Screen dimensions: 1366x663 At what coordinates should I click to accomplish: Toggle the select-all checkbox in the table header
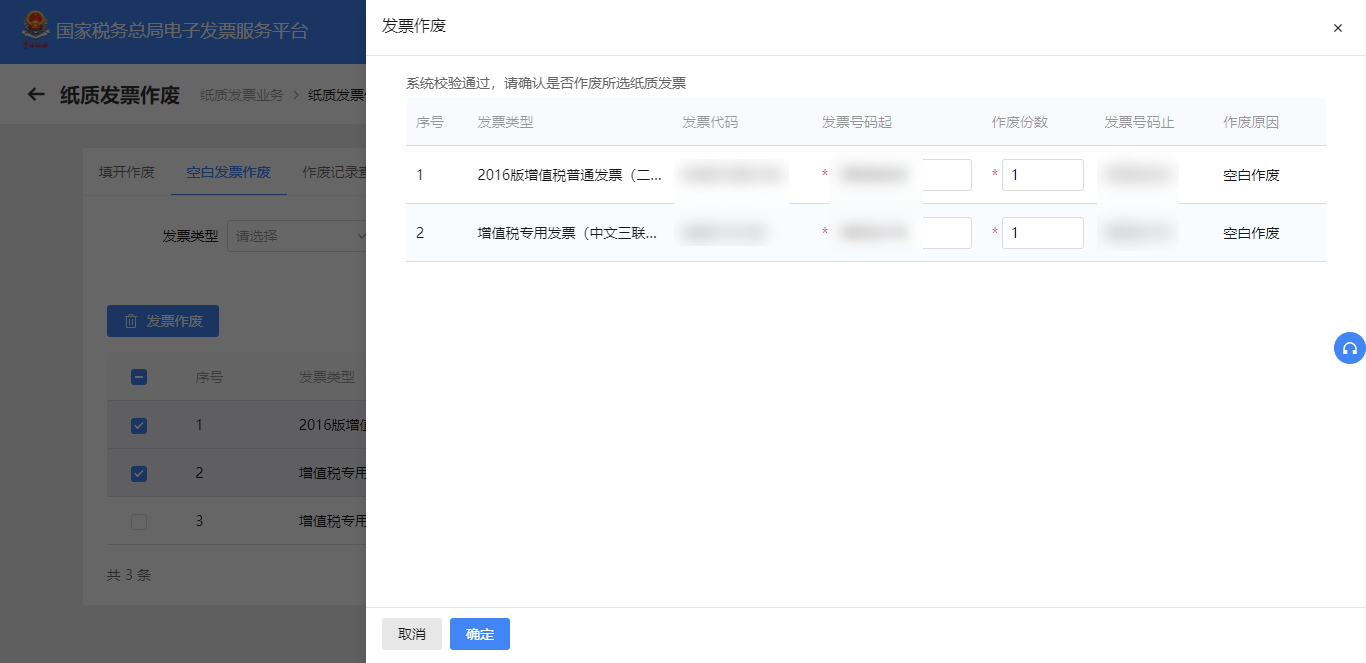tap(139, 377)
